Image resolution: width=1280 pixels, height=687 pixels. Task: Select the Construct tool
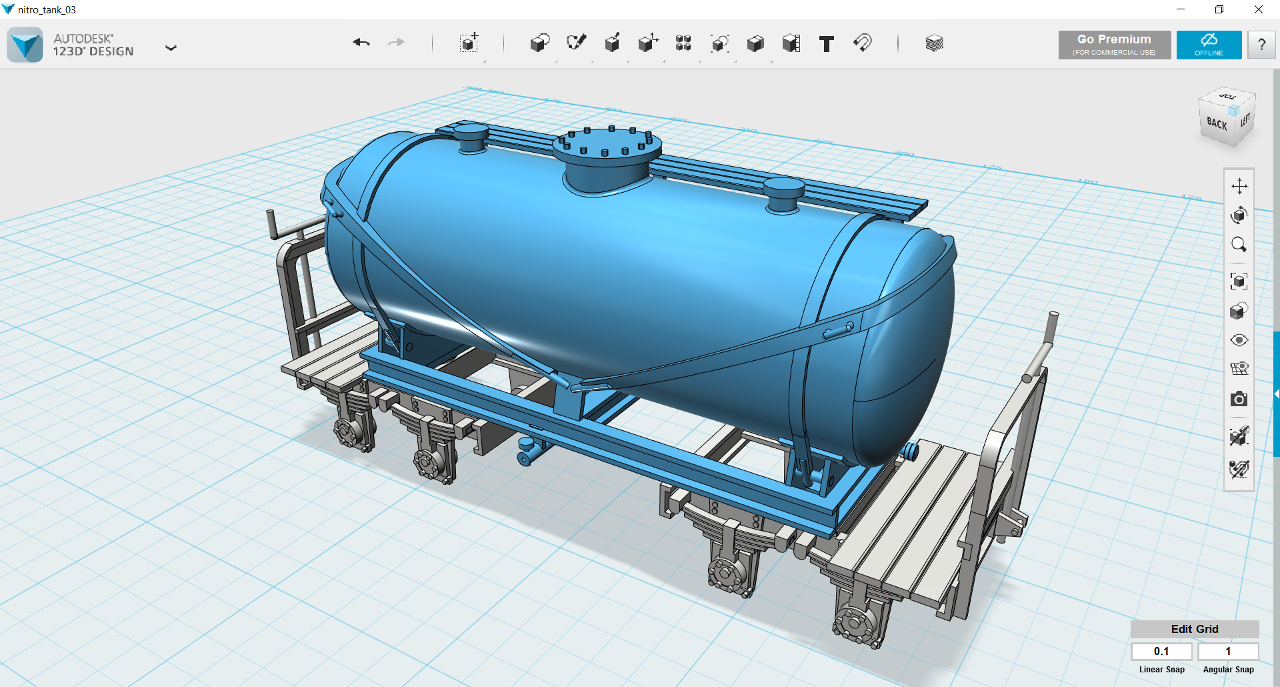612,43
